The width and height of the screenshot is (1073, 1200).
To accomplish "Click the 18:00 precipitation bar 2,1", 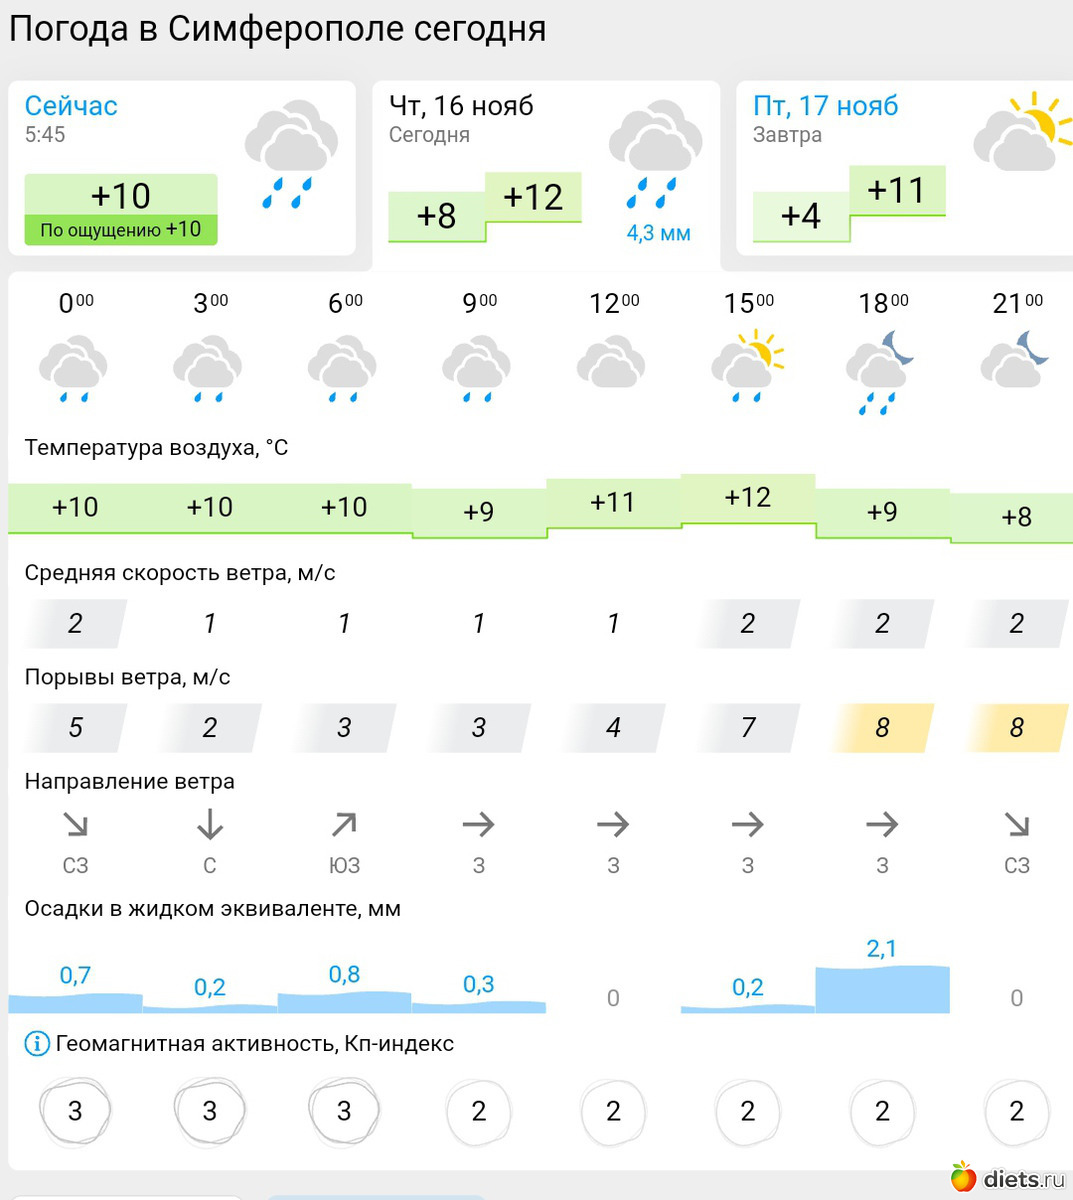I will 882,989.
